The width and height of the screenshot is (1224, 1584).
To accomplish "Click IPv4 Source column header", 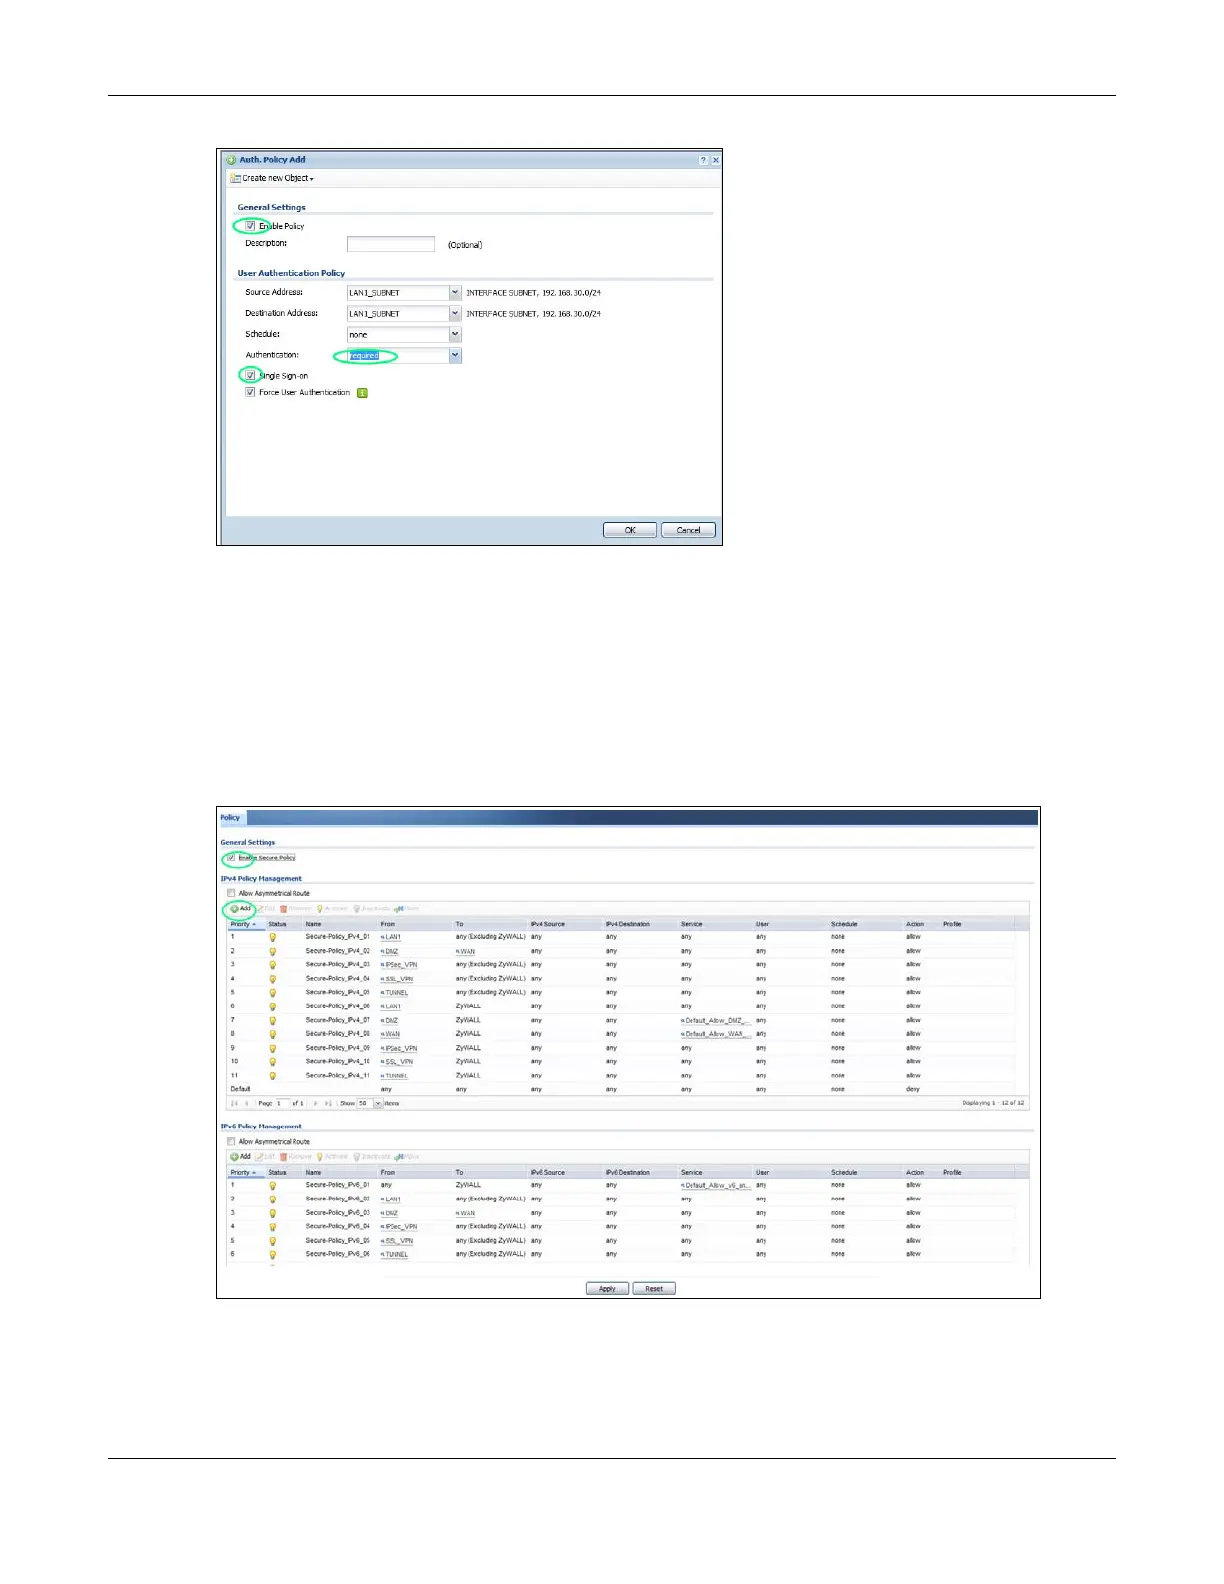I will [565, 924].
